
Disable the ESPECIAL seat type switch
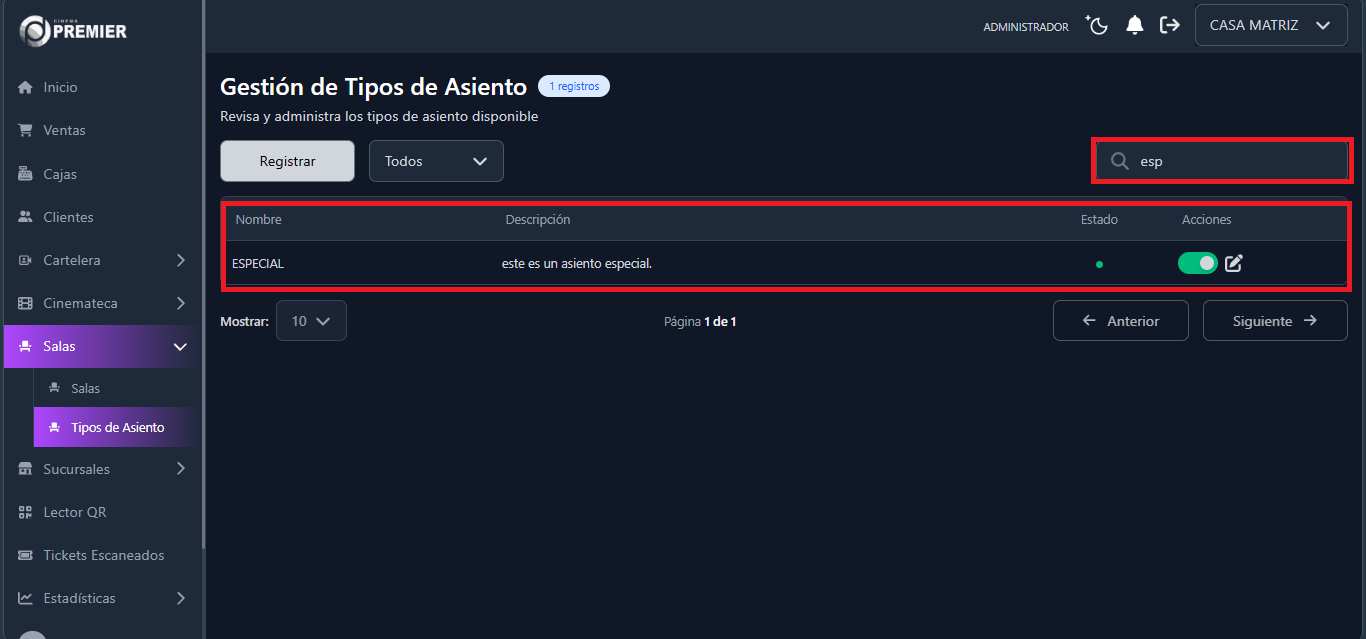coord(1197,263)
